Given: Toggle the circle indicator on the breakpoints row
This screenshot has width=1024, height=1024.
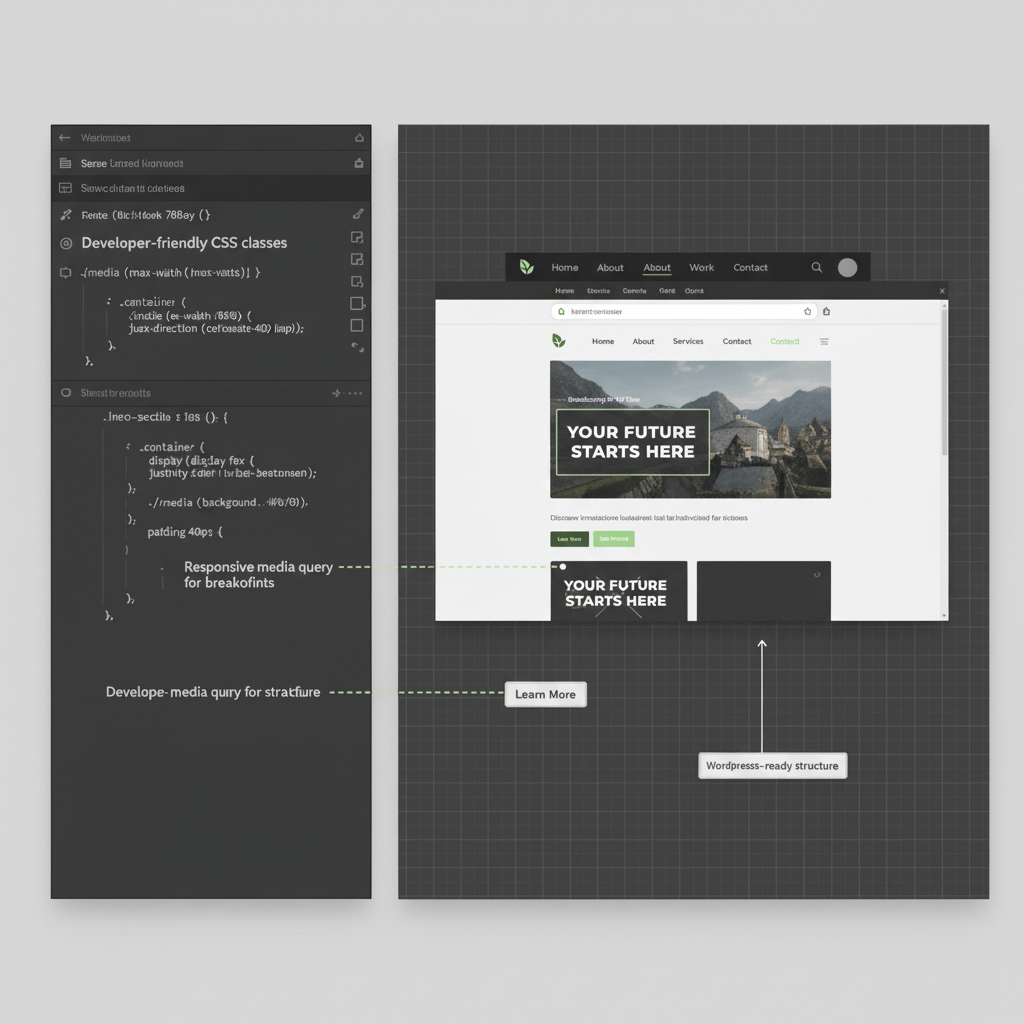Looking at the screenshot, I should point(66,392).
